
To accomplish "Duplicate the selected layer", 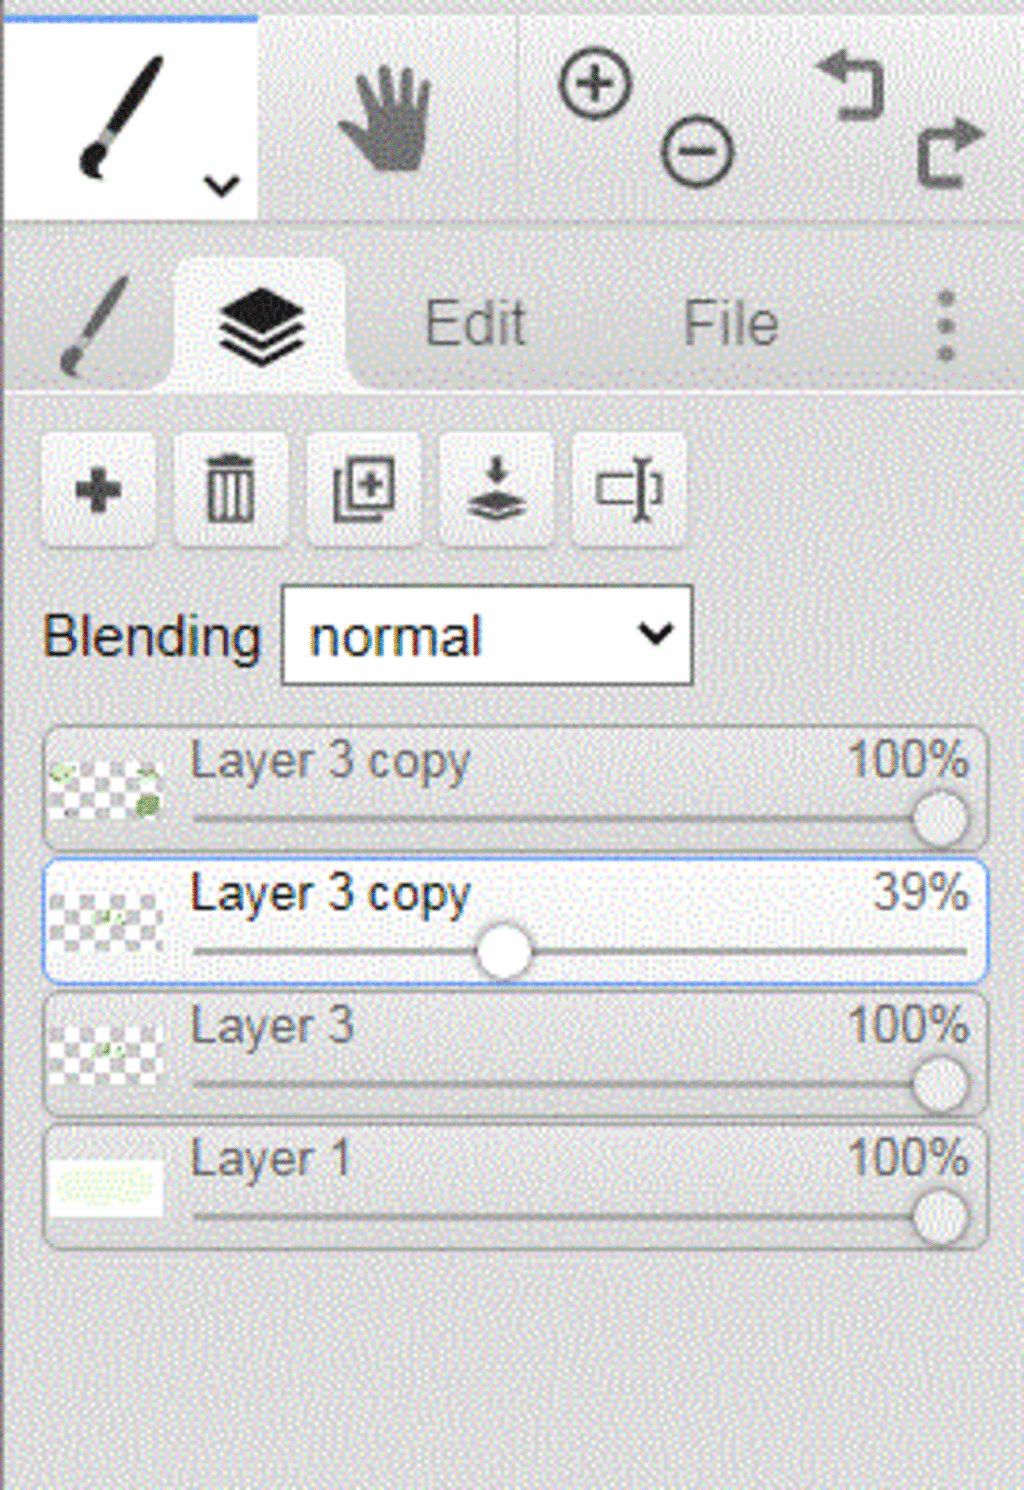I will [x=363, y=490].
